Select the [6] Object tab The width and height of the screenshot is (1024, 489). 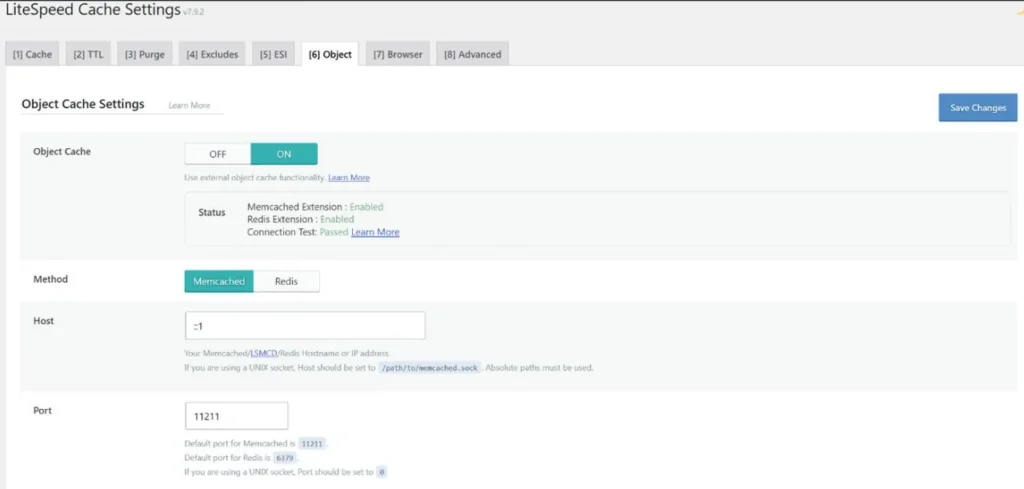[330, 54]
